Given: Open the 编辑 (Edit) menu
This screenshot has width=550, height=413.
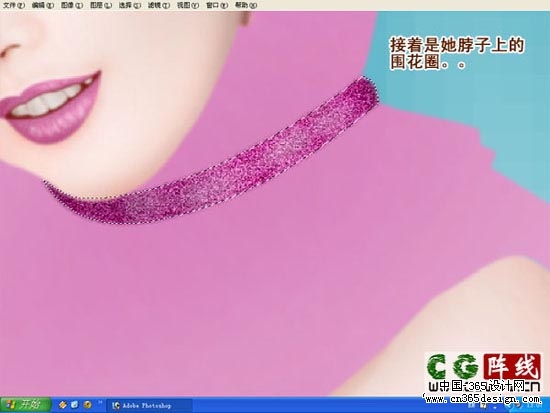Looking at the screenshot, I should 42,5.
